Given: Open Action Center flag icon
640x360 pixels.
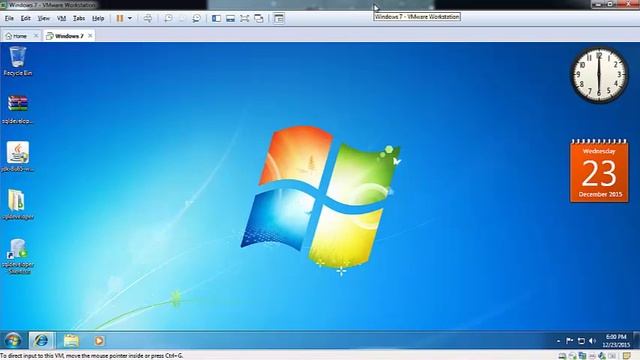Looking at the screenshot, I should tap(569, 340).
